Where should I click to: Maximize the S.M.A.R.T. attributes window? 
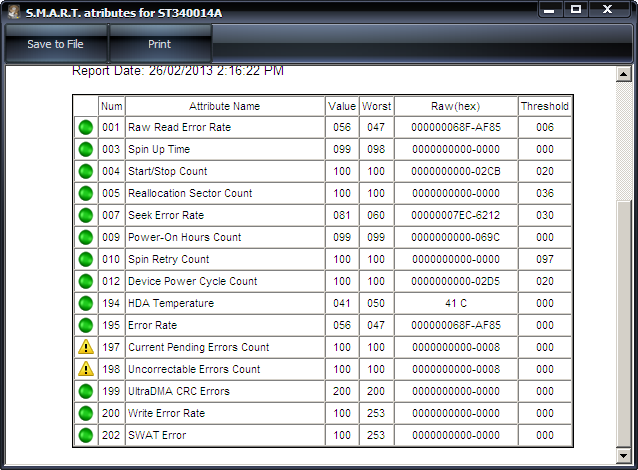(576, 10)
